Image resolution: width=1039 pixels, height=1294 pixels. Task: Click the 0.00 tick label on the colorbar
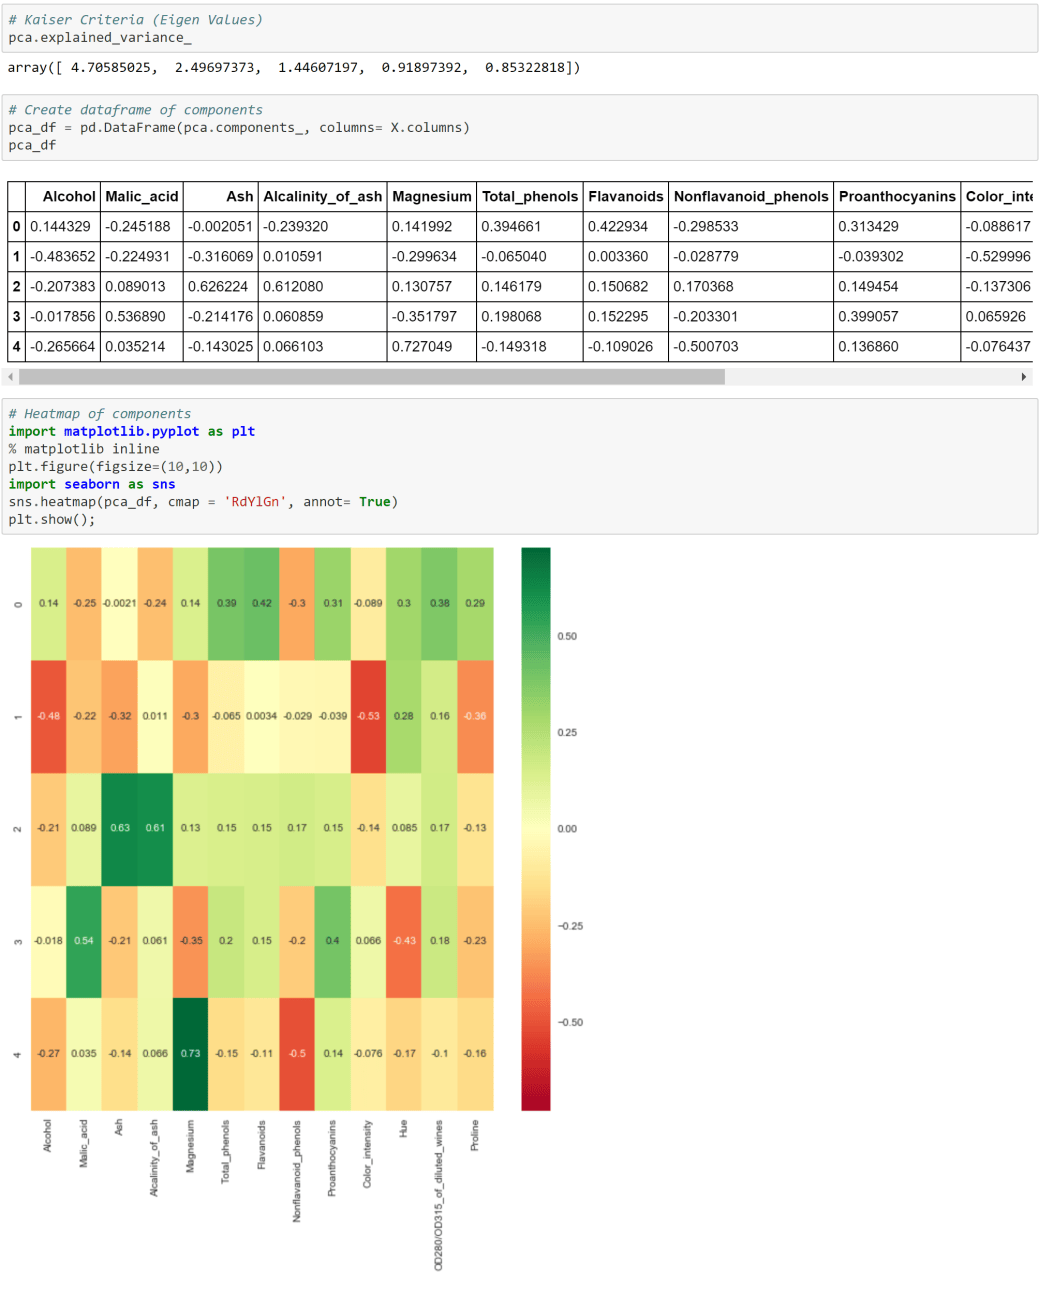[567, 829]
